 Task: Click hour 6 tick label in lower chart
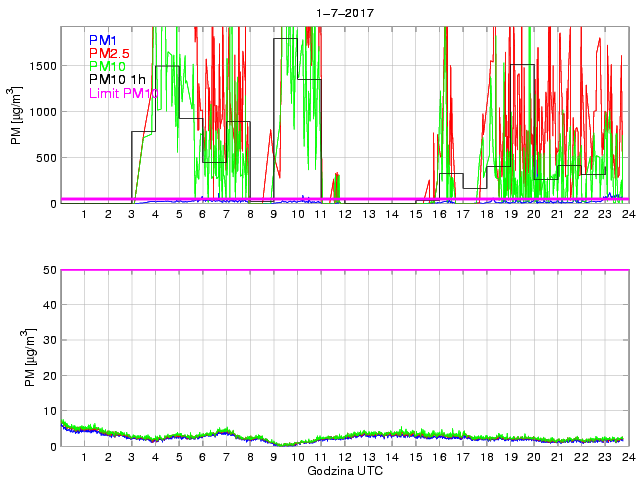(x=202, y=457)
